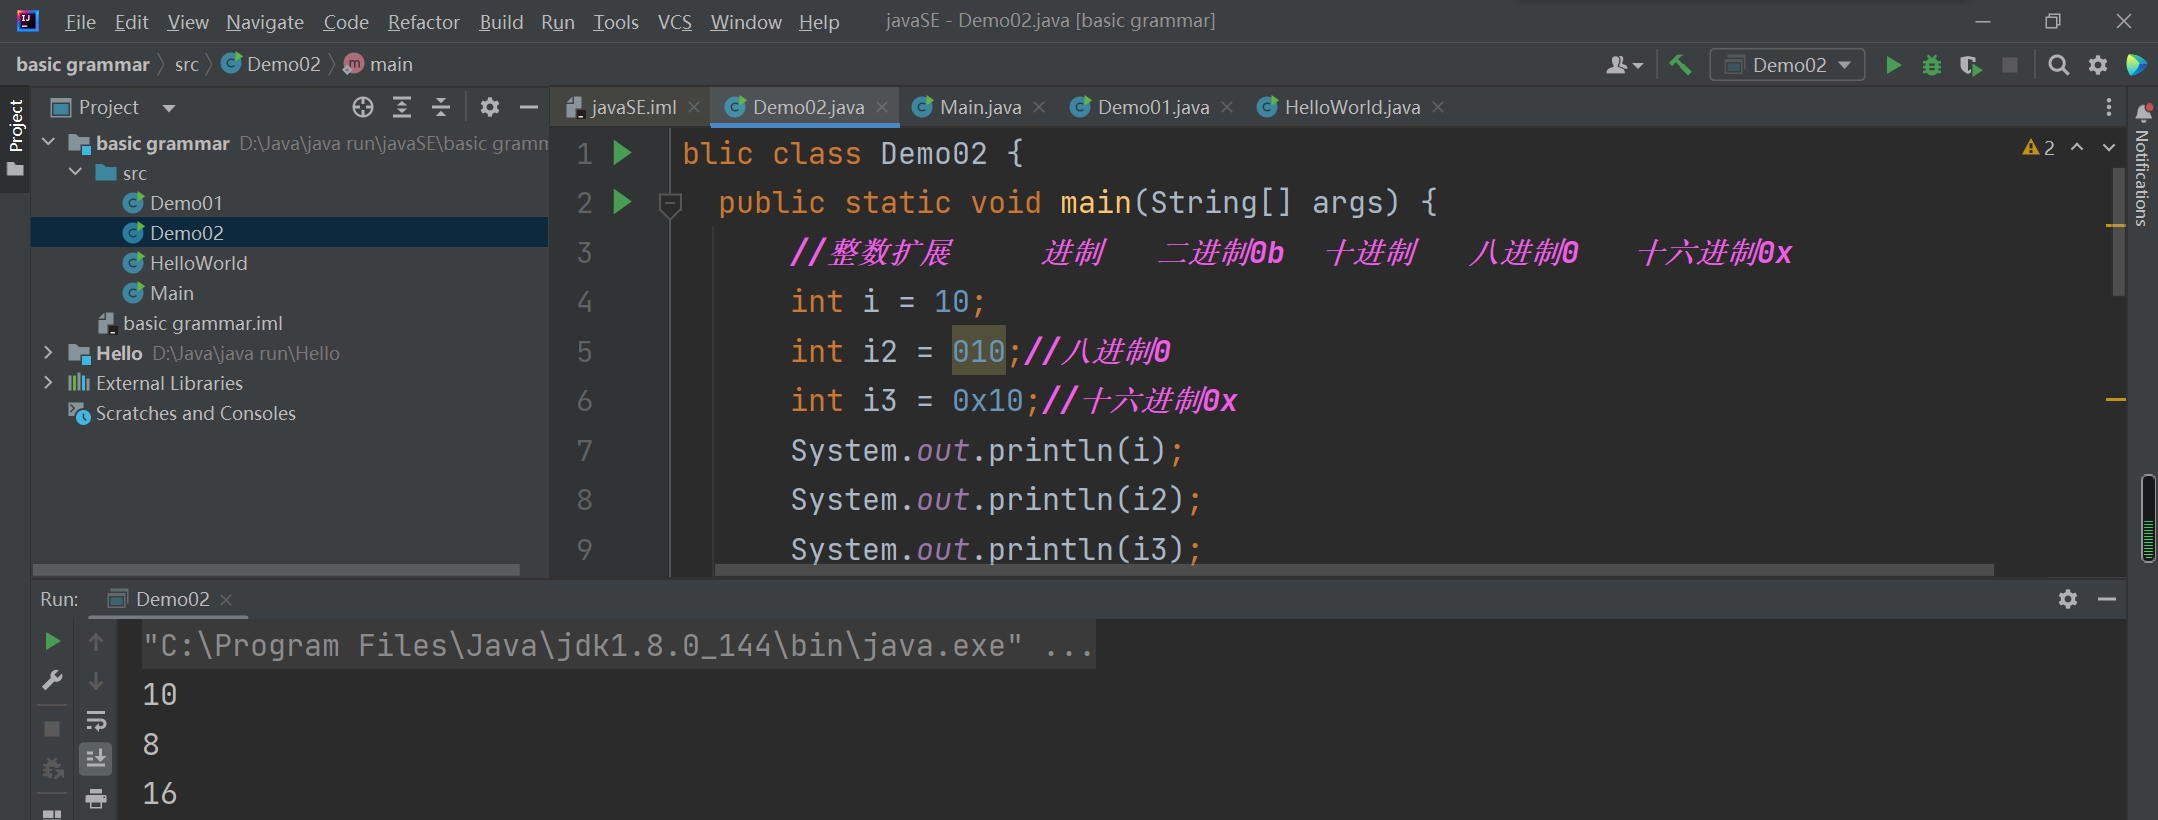Click highlighted 010 literal in code
Screen dimensions: 2158x820
pyautogui.click(x=978, y=351)
